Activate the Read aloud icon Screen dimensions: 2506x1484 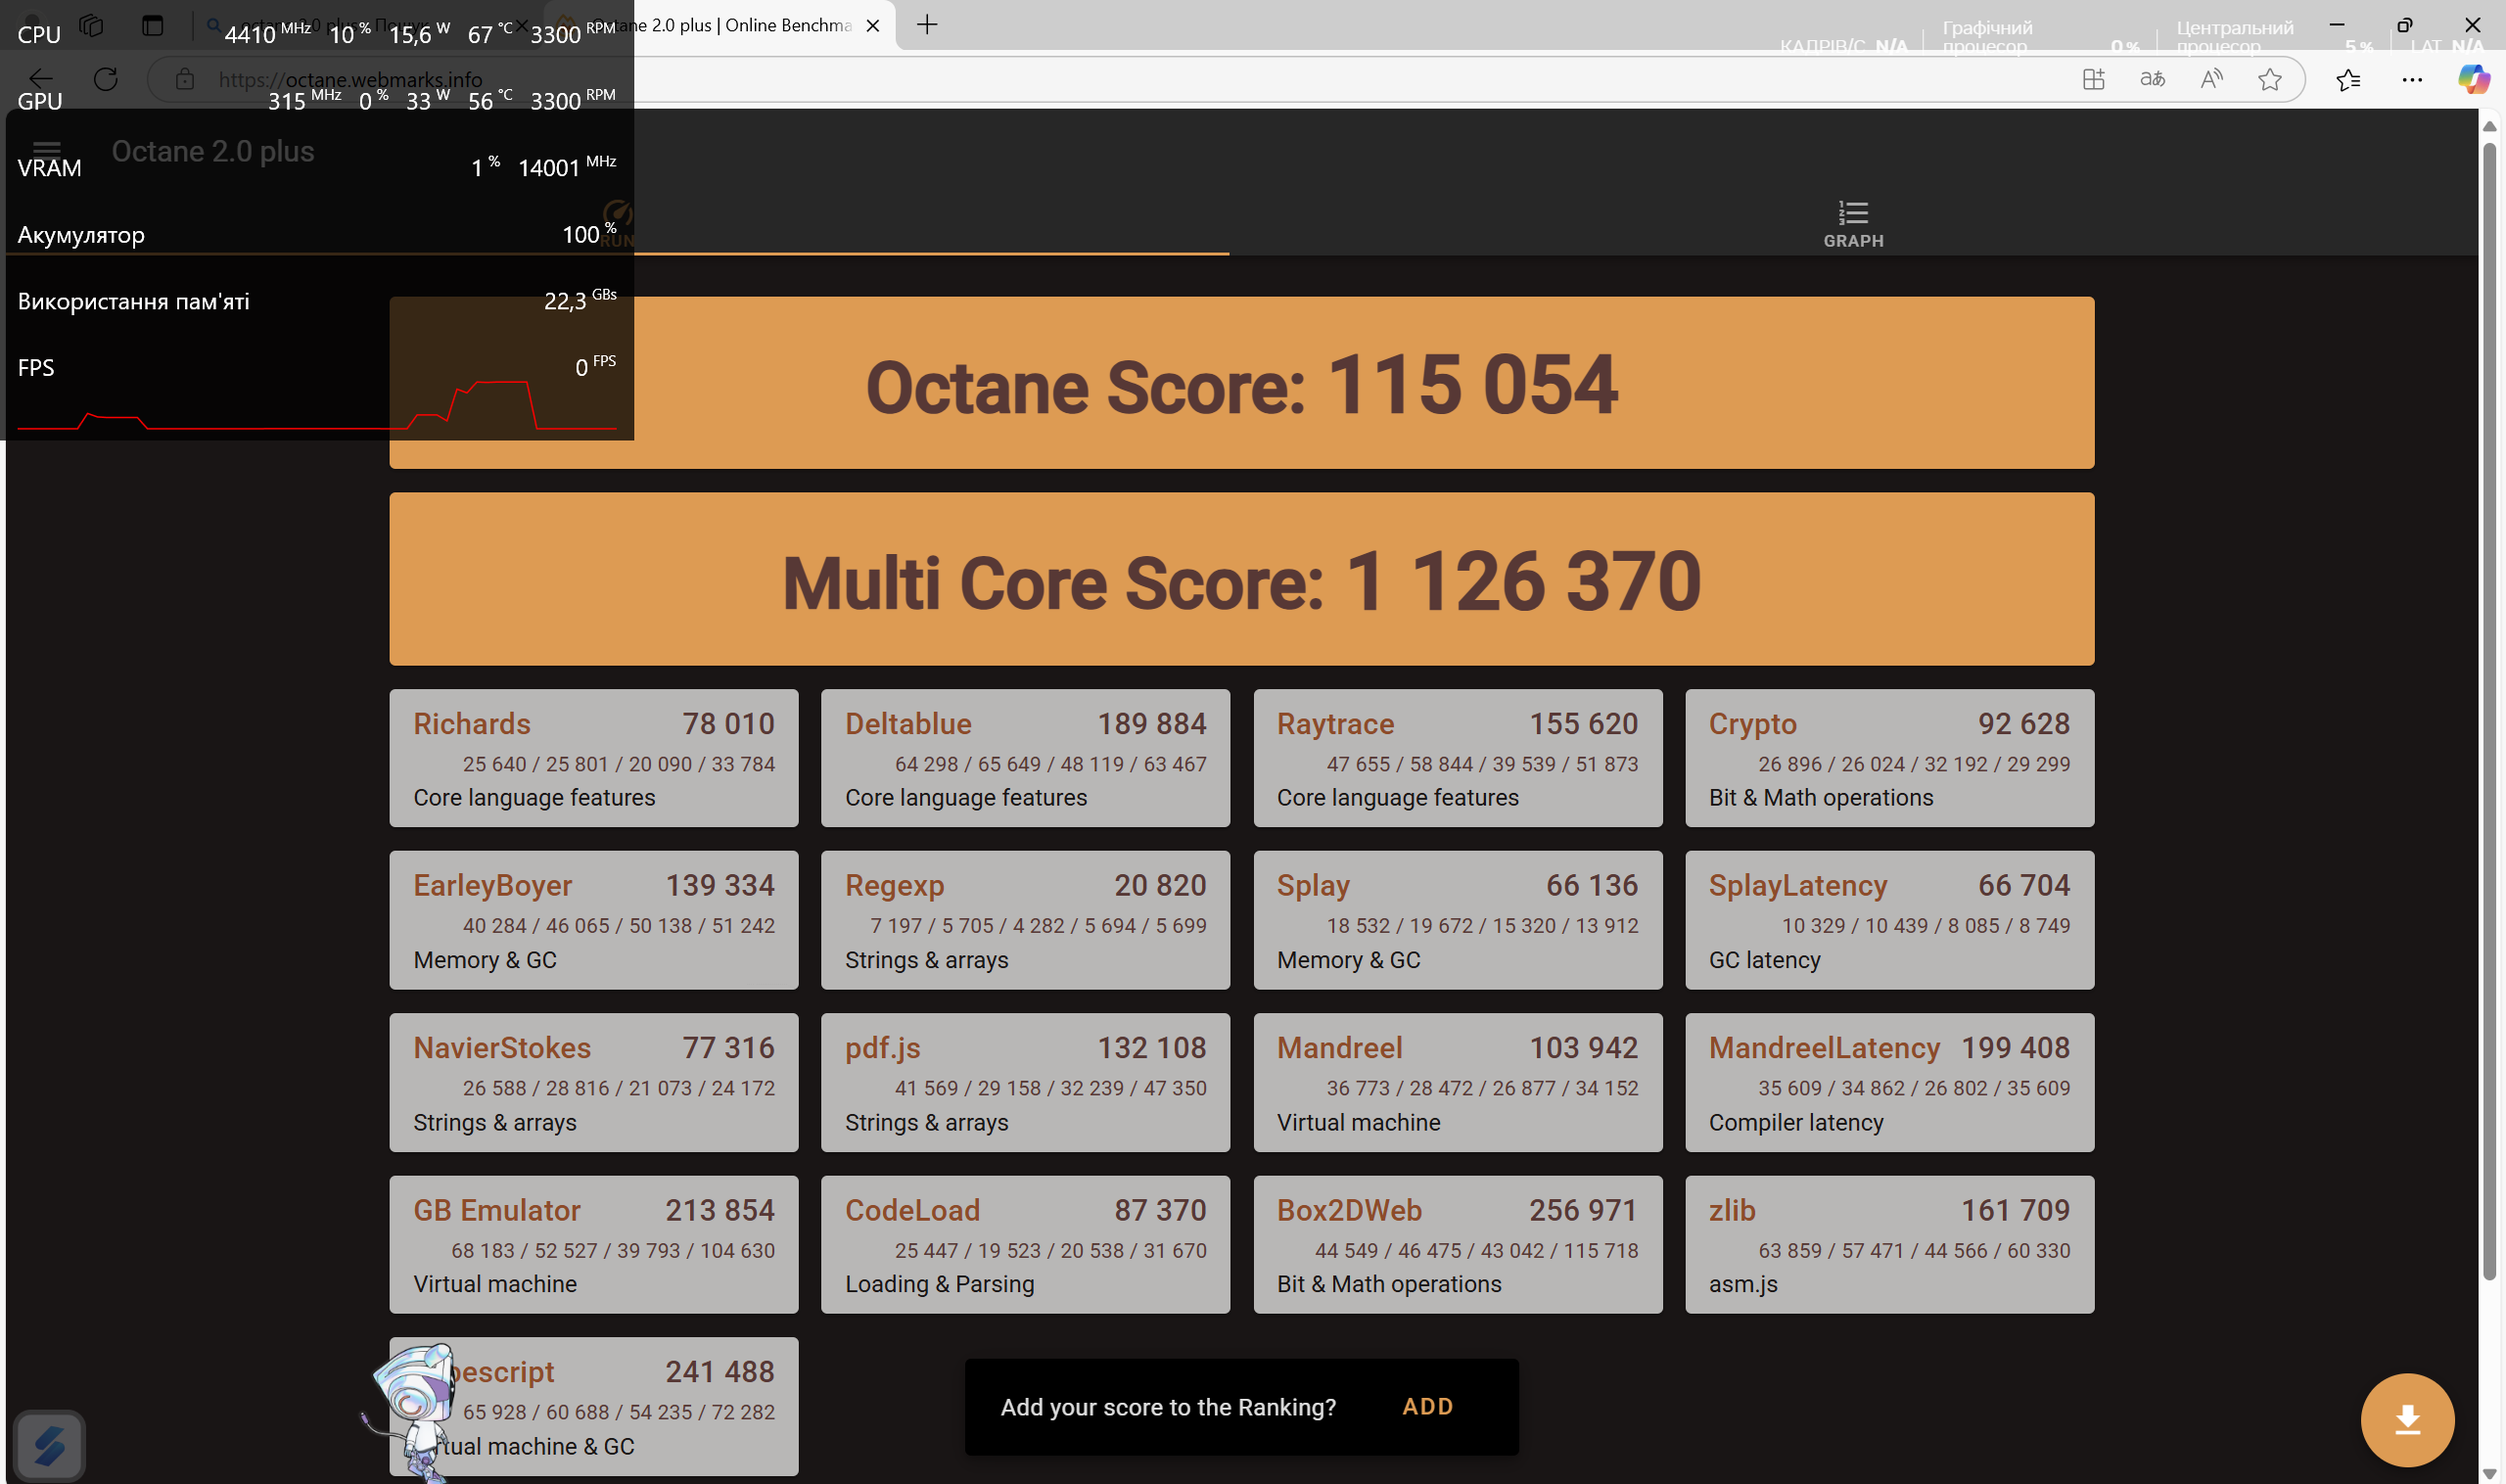(x=2211, y=79)
